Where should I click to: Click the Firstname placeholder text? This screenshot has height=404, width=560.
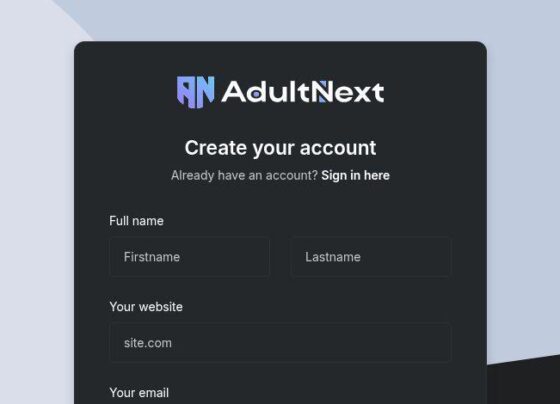click(152, 257)
